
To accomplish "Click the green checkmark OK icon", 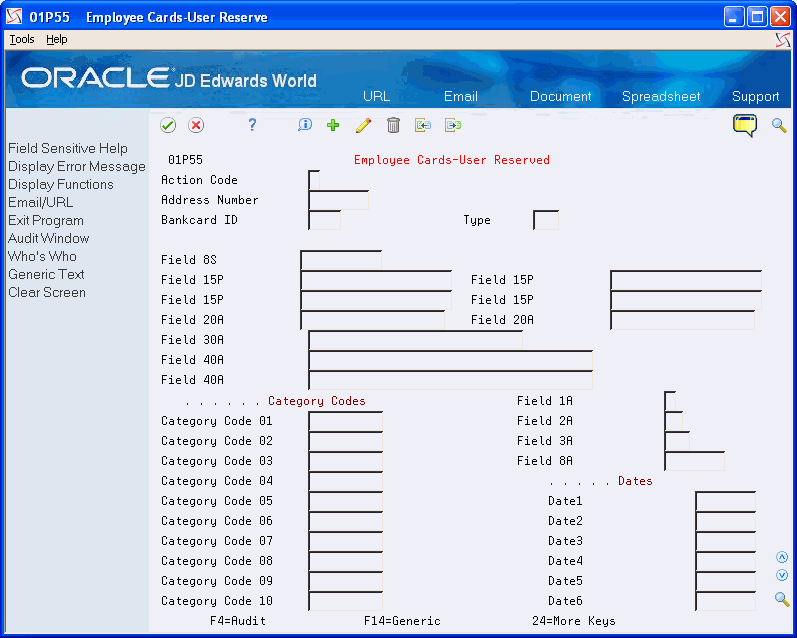I will point(168,125).
